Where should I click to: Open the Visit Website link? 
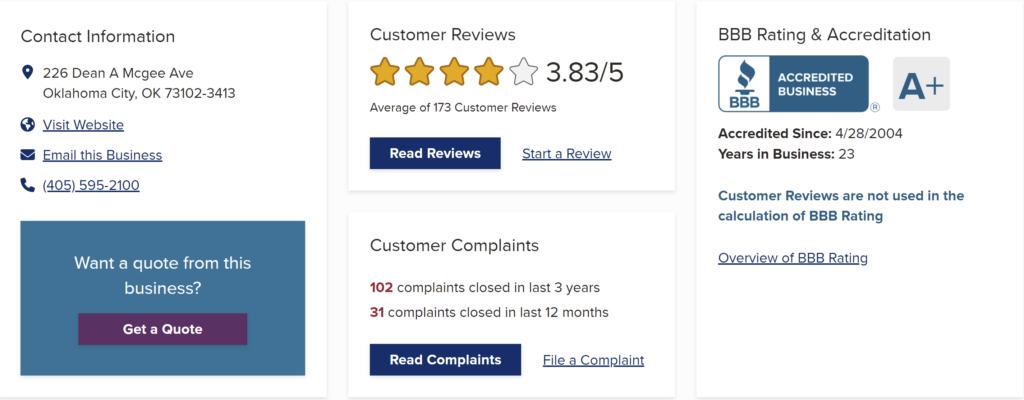tap(83, 125)
